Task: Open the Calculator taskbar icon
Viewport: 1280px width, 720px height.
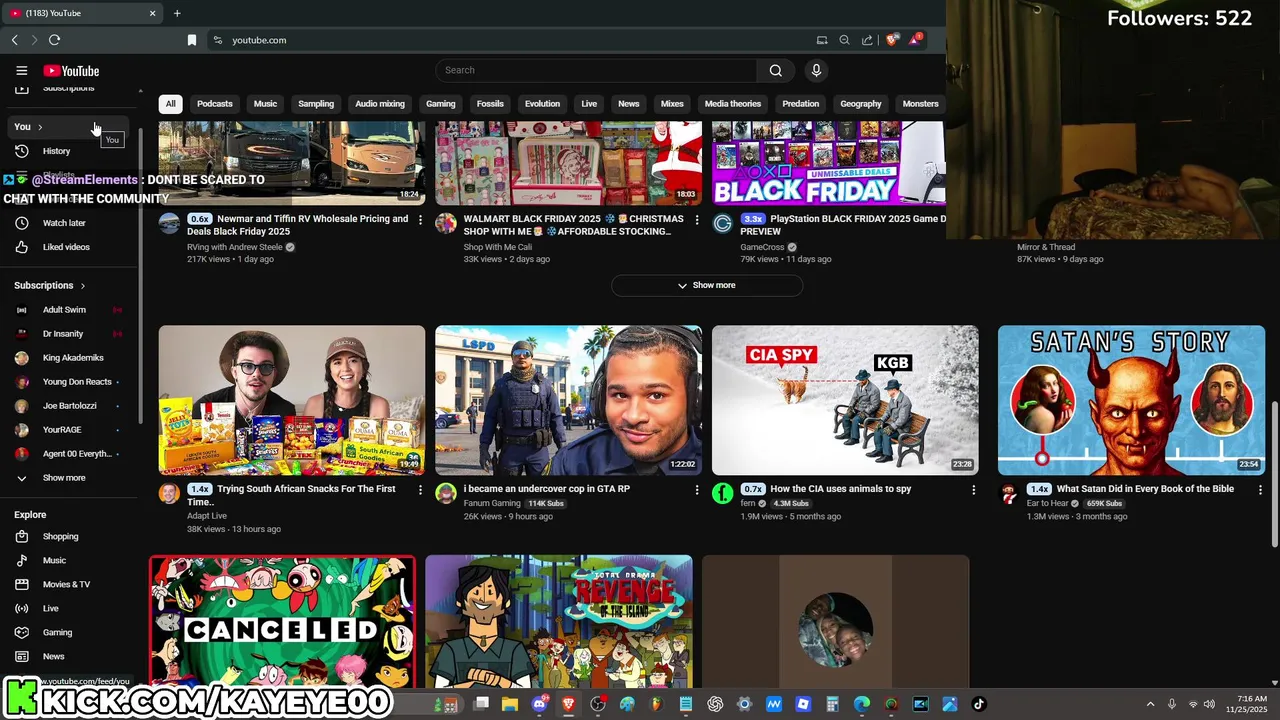Action: point(832,704)
